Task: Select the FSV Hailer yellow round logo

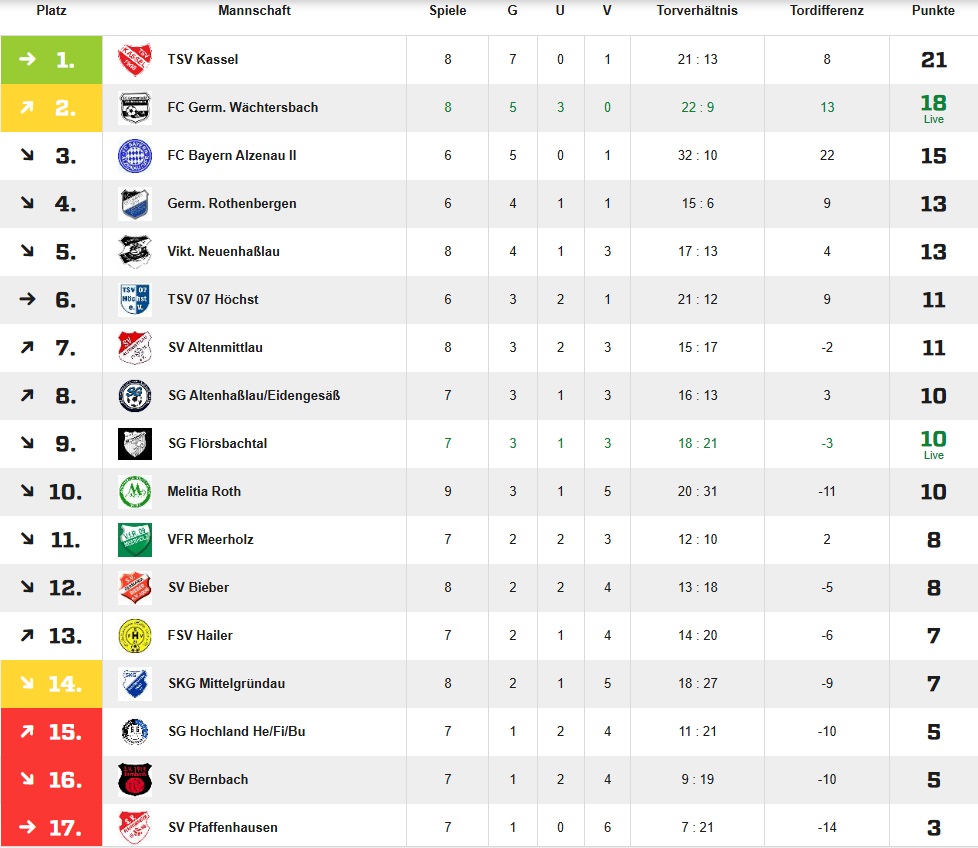Action: click(135, 636)
